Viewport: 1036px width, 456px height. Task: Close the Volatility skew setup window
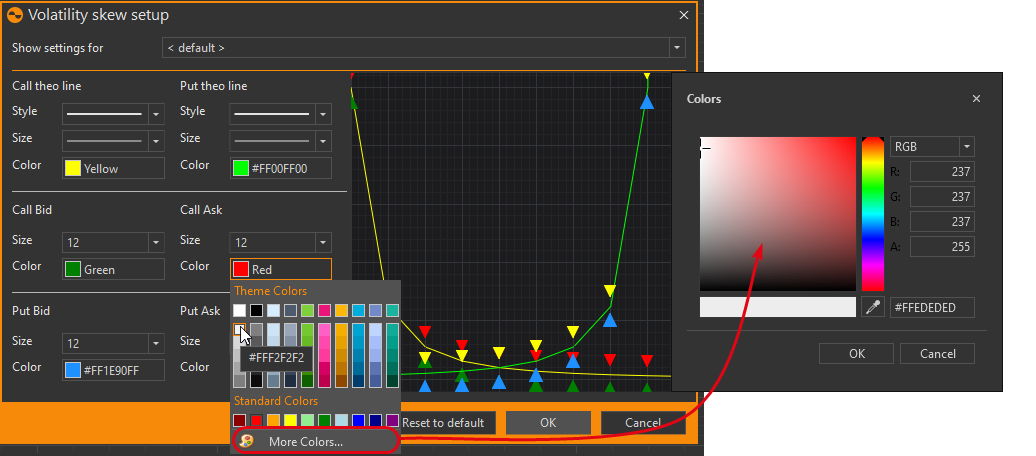(684, 15)
